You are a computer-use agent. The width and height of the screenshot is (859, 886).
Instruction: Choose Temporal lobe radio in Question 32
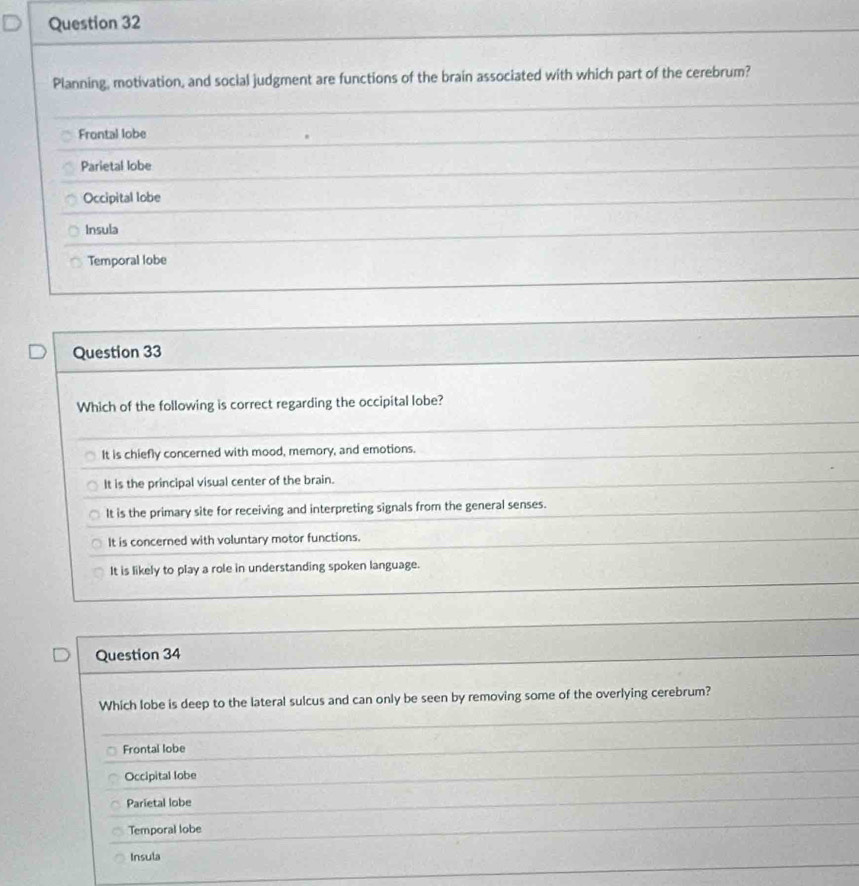pyautogui.click(x=76, y=261)
